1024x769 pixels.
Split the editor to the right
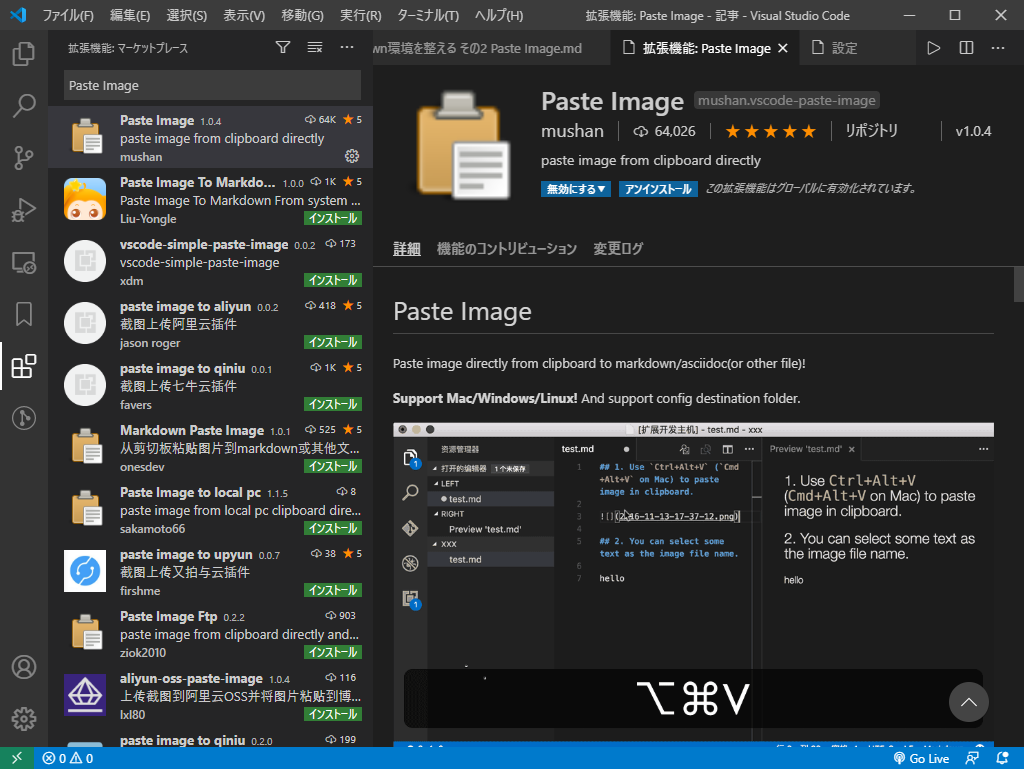click(x=966, y=48)
